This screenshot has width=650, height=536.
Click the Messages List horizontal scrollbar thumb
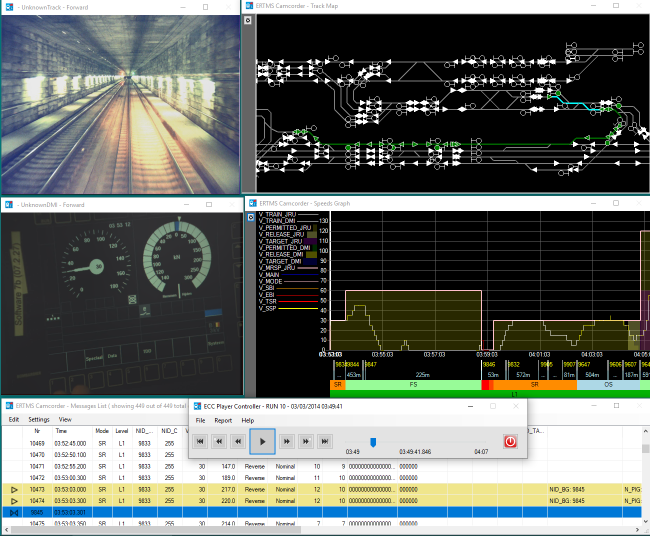155,530
